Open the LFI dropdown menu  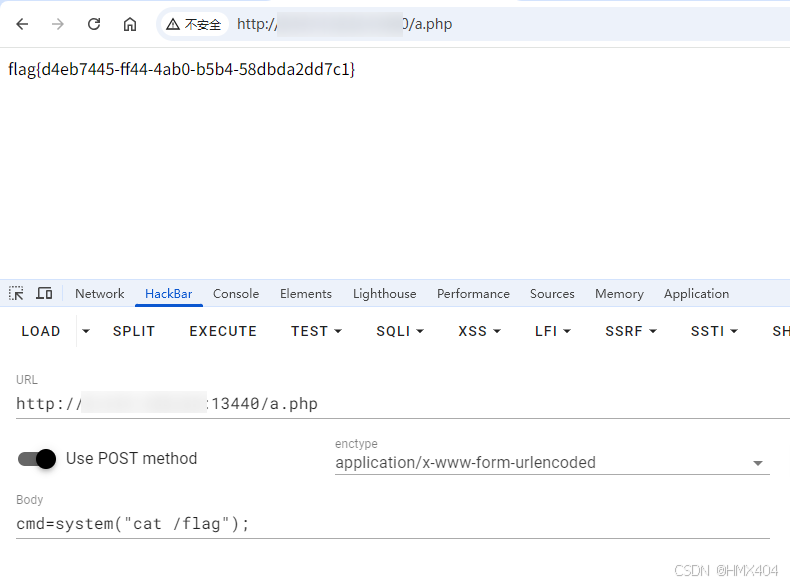(x=553, y=331)
